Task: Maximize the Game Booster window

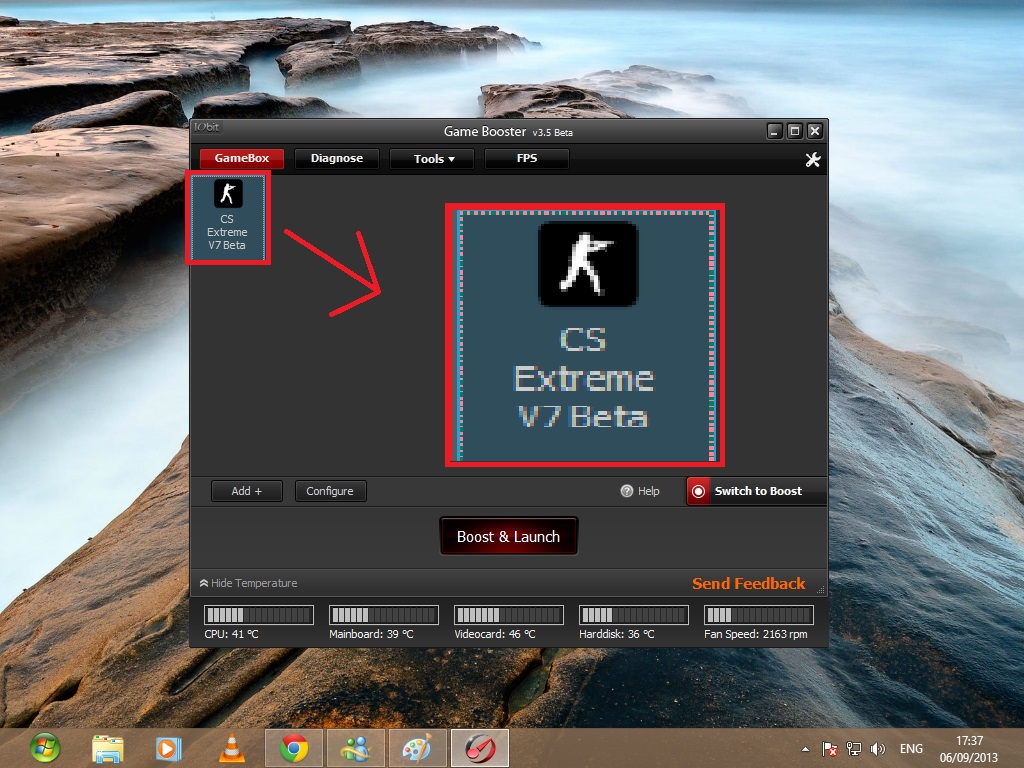Action: tap(794, 131)
